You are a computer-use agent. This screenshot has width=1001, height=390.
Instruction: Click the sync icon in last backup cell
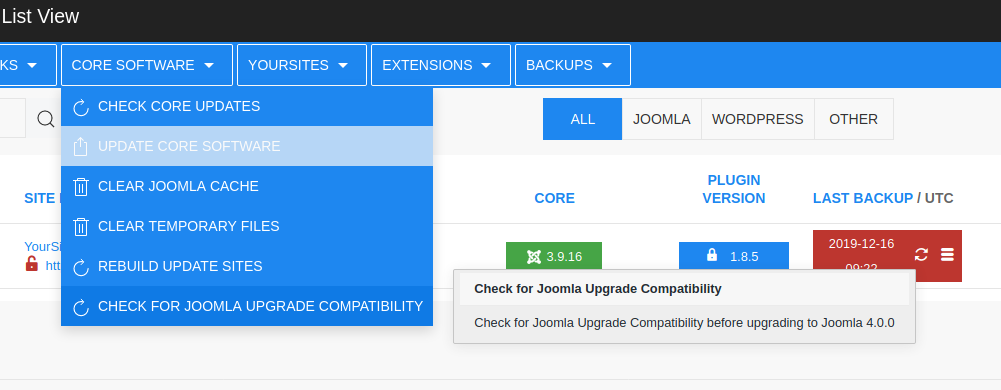point(921,255)
